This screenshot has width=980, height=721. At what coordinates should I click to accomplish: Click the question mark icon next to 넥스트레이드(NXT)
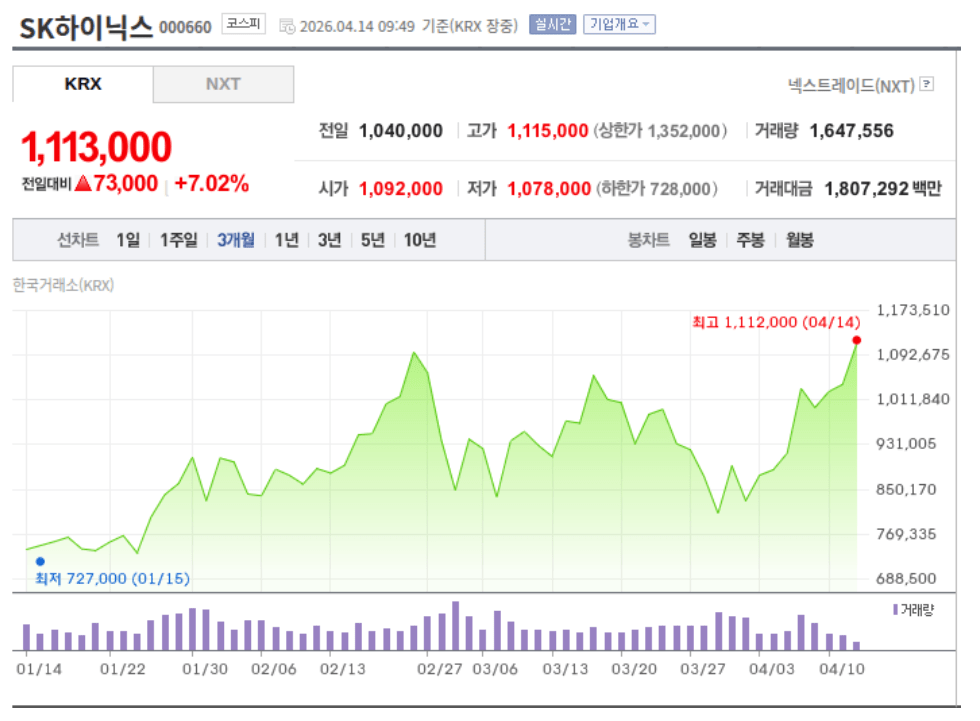(927, 85)
